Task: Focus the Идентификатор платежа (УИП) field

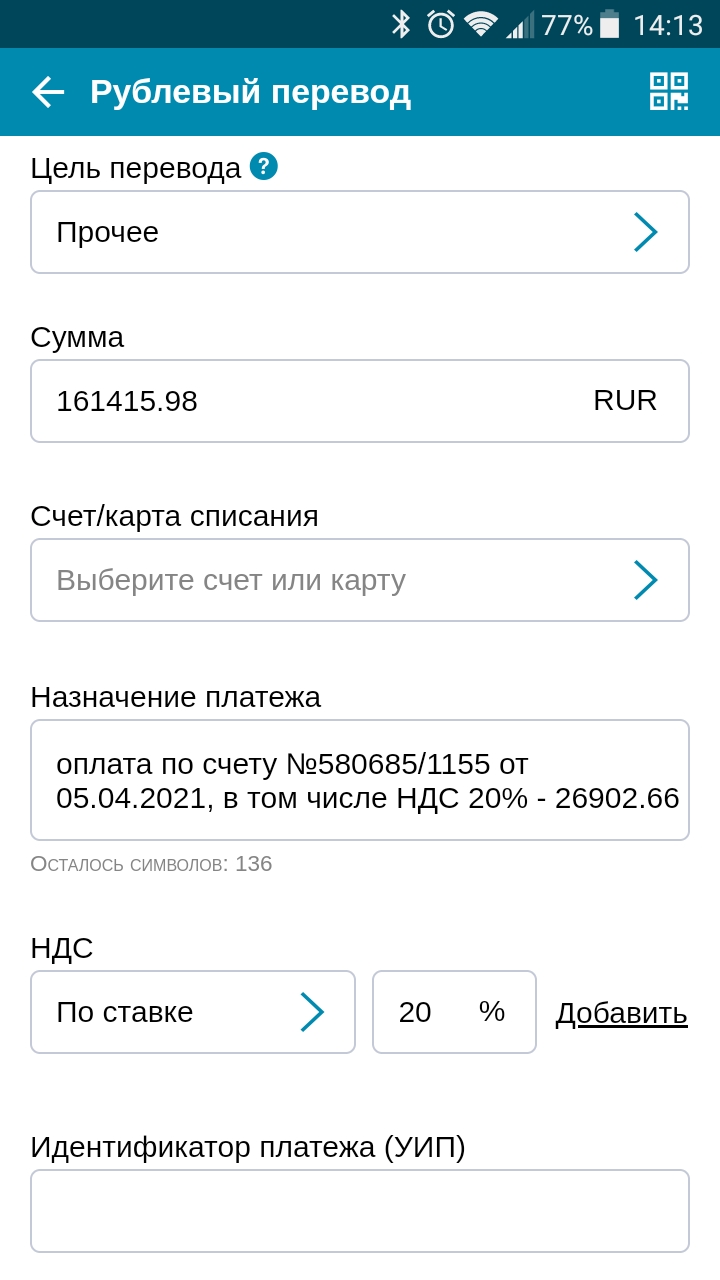Action: click(x=360, y=1211)
